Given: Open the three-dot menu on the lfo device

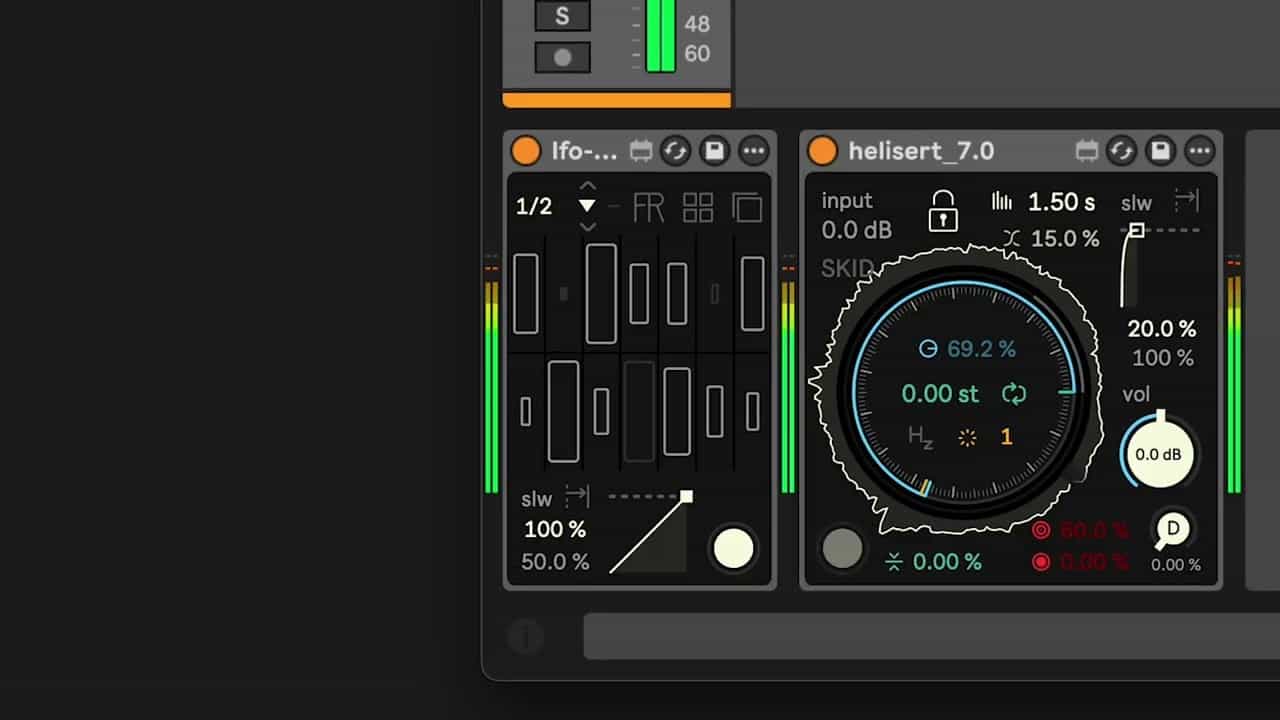Looking at the screenshot, I should pyautogui.click(x=754, y=151).
